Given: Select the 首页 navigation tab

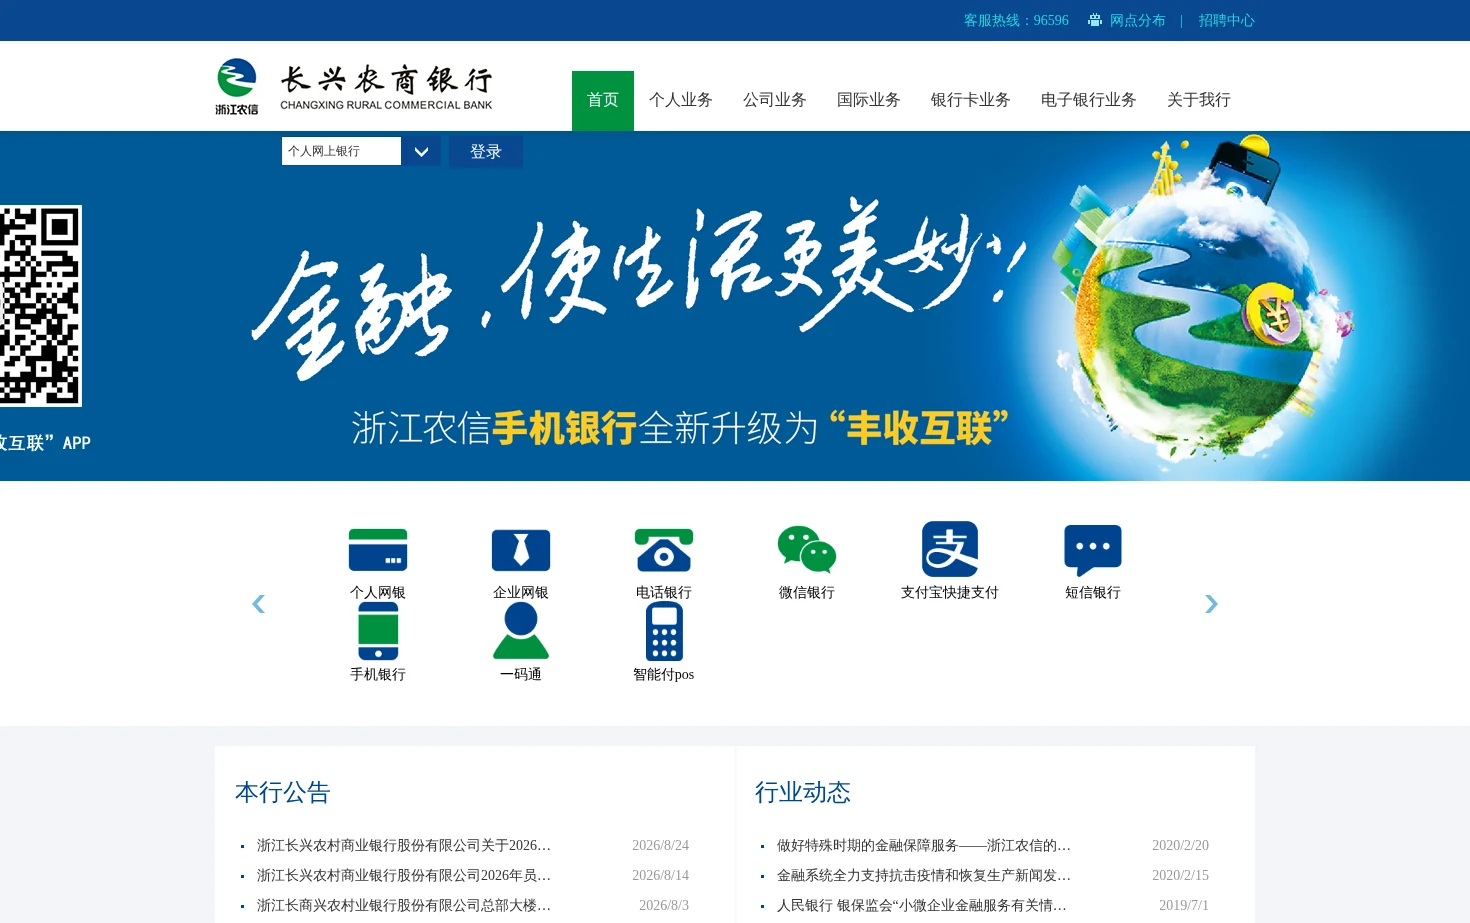Looking at the screenshot, I should [x=603, y=100].
